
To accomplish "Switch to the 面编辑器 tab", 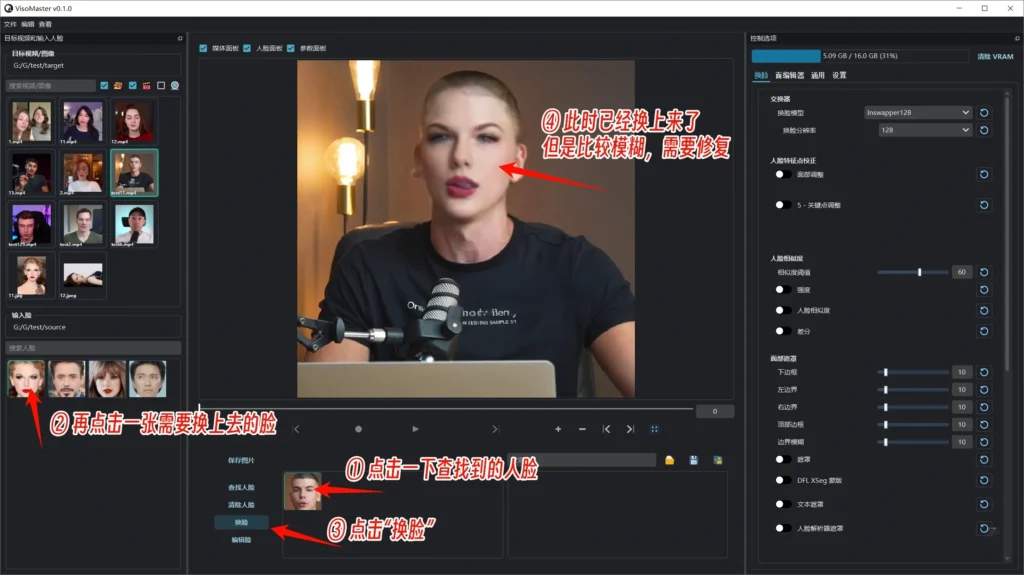I will [x=789, y=75].
